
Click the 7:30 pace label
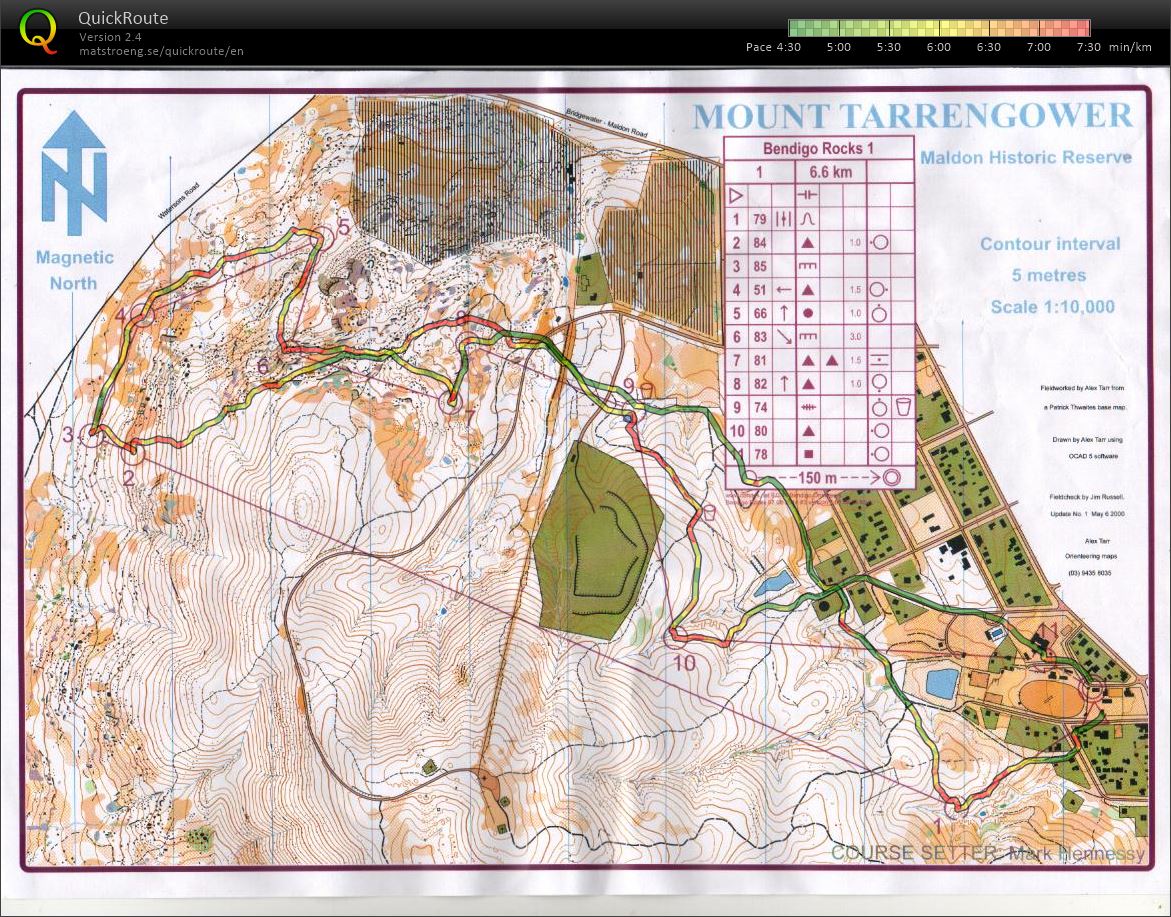[1088, 47]
